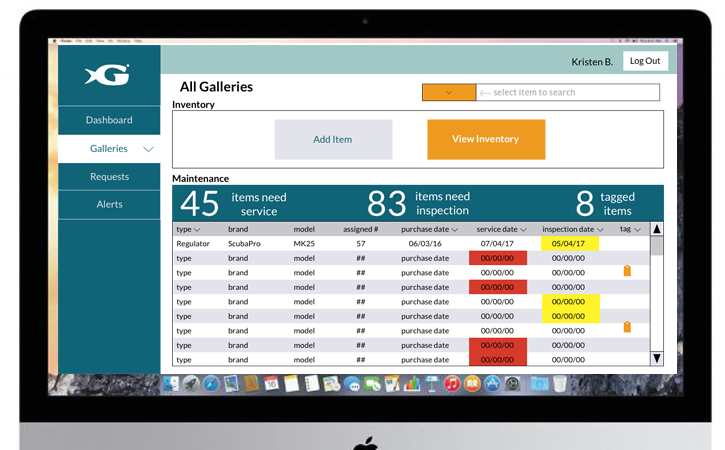Open Trash in the dock
The height and width of the screenshot is (450, 725).
[559, 384]
